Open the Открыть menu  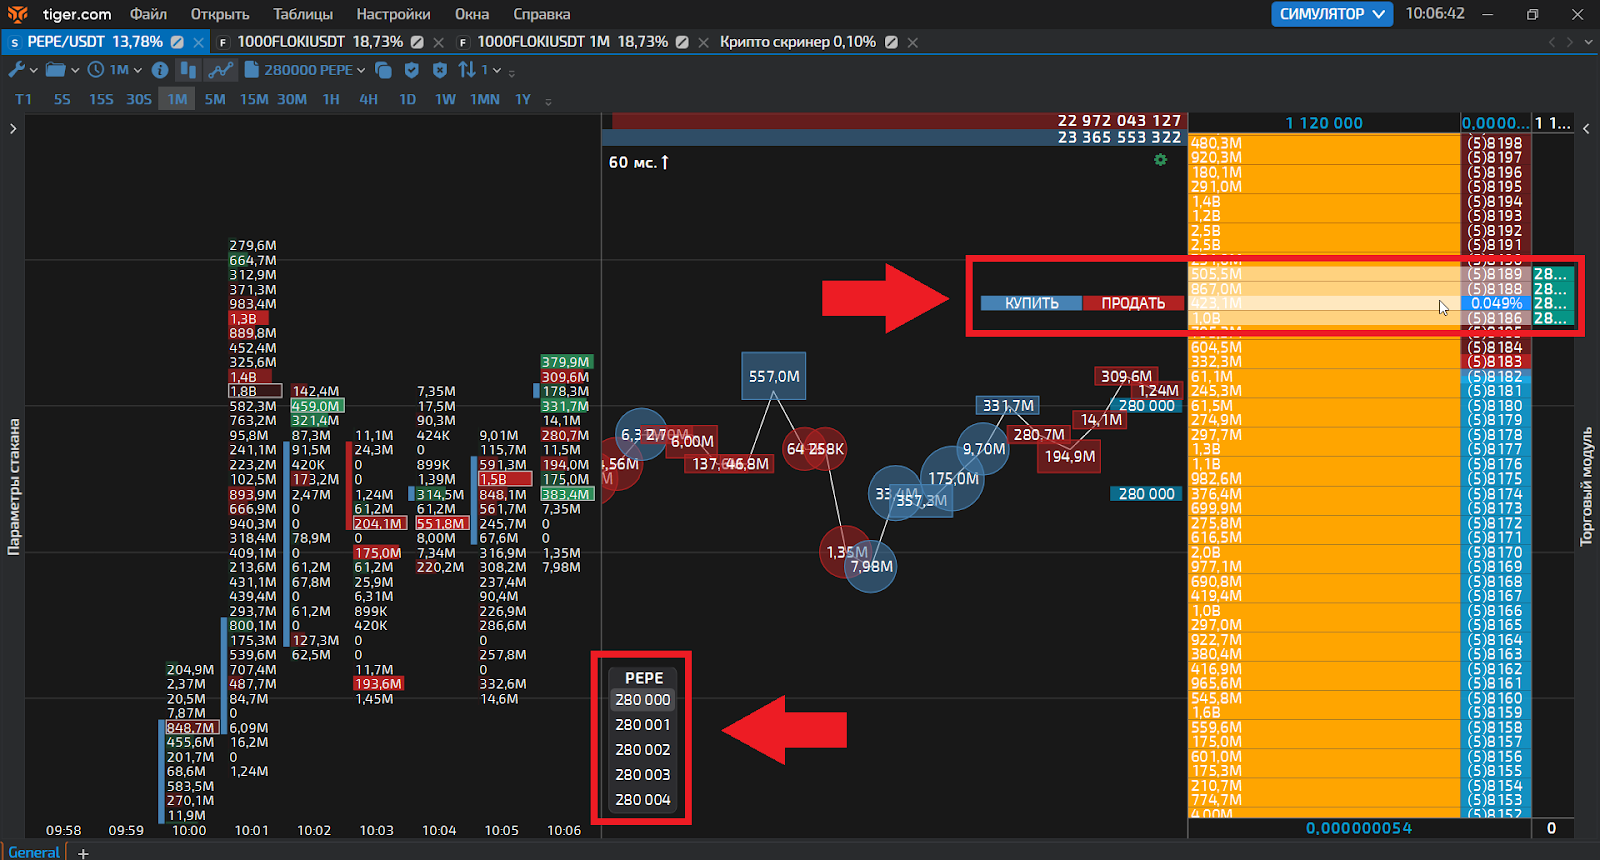[x=219, y=14]
